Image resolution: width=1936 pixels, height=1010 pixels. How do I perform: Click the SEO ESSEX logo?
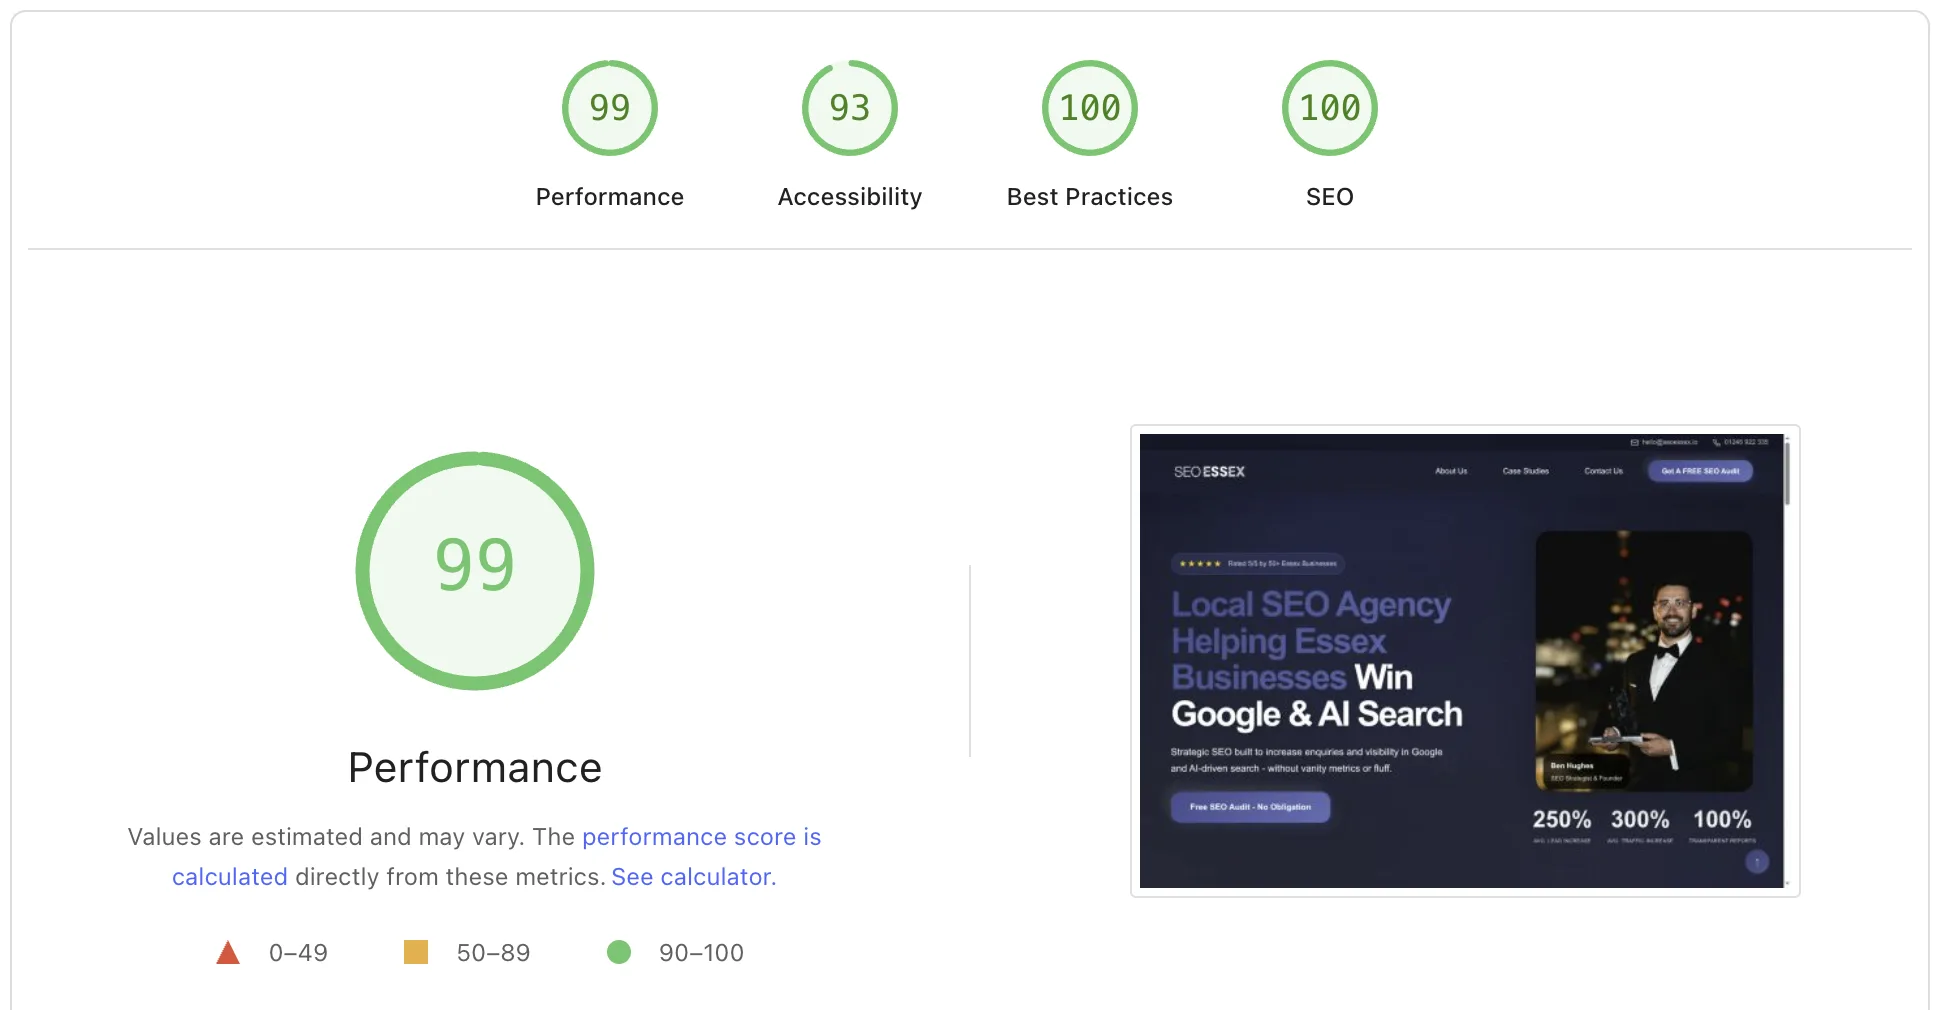pyautogui.click(x=1210, y=470)
